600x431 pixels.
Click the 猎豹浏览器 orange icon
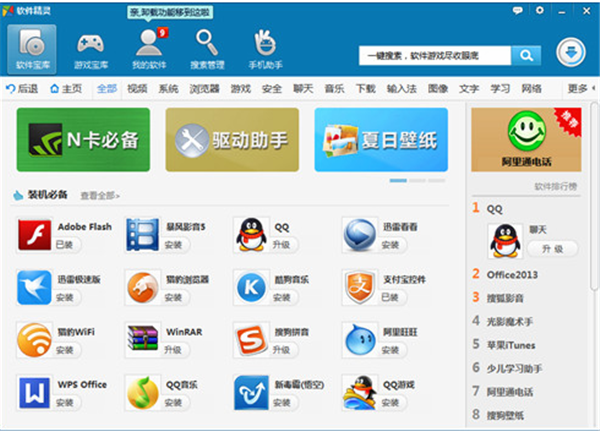[142, 287]
